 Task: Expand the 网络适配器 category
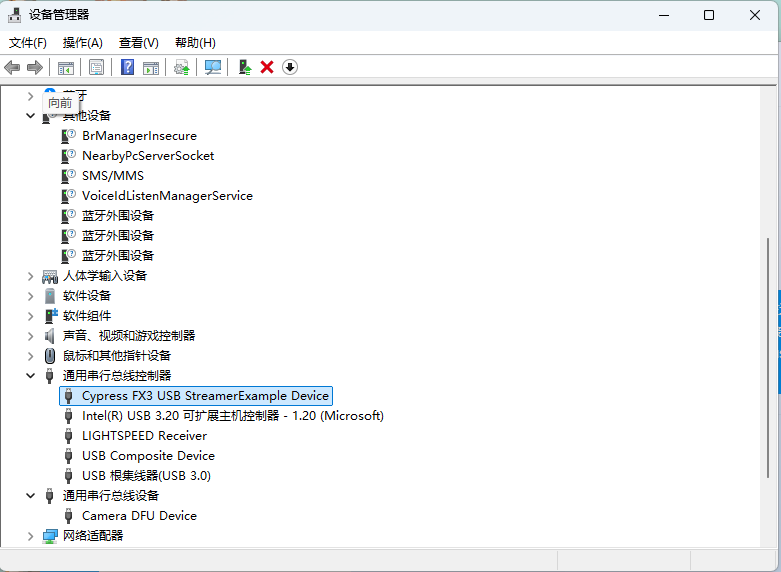coord(30,536)
